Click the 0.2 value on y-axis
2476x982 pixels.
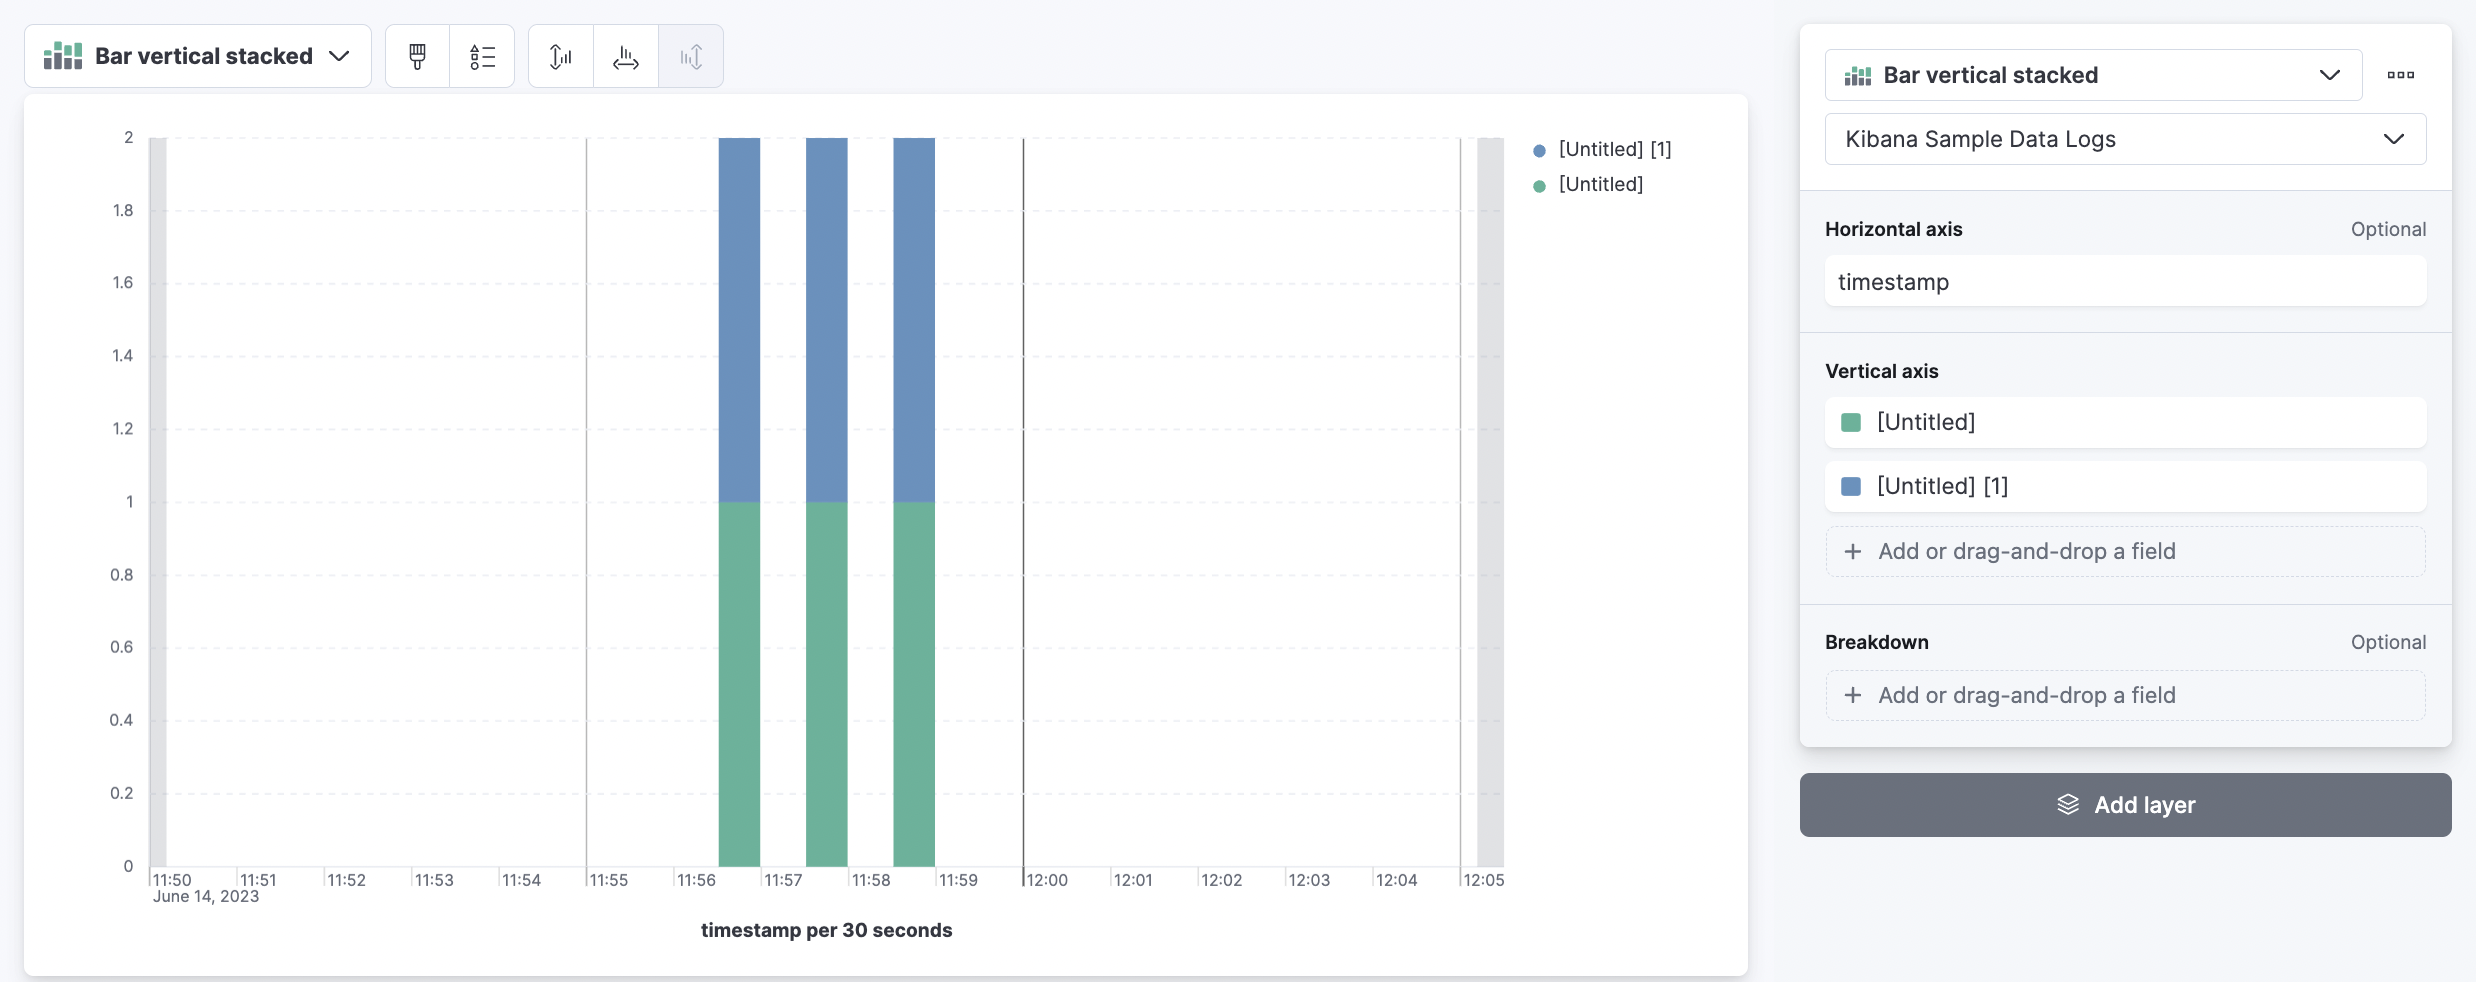pyautogui.click(x=121, y=793)
